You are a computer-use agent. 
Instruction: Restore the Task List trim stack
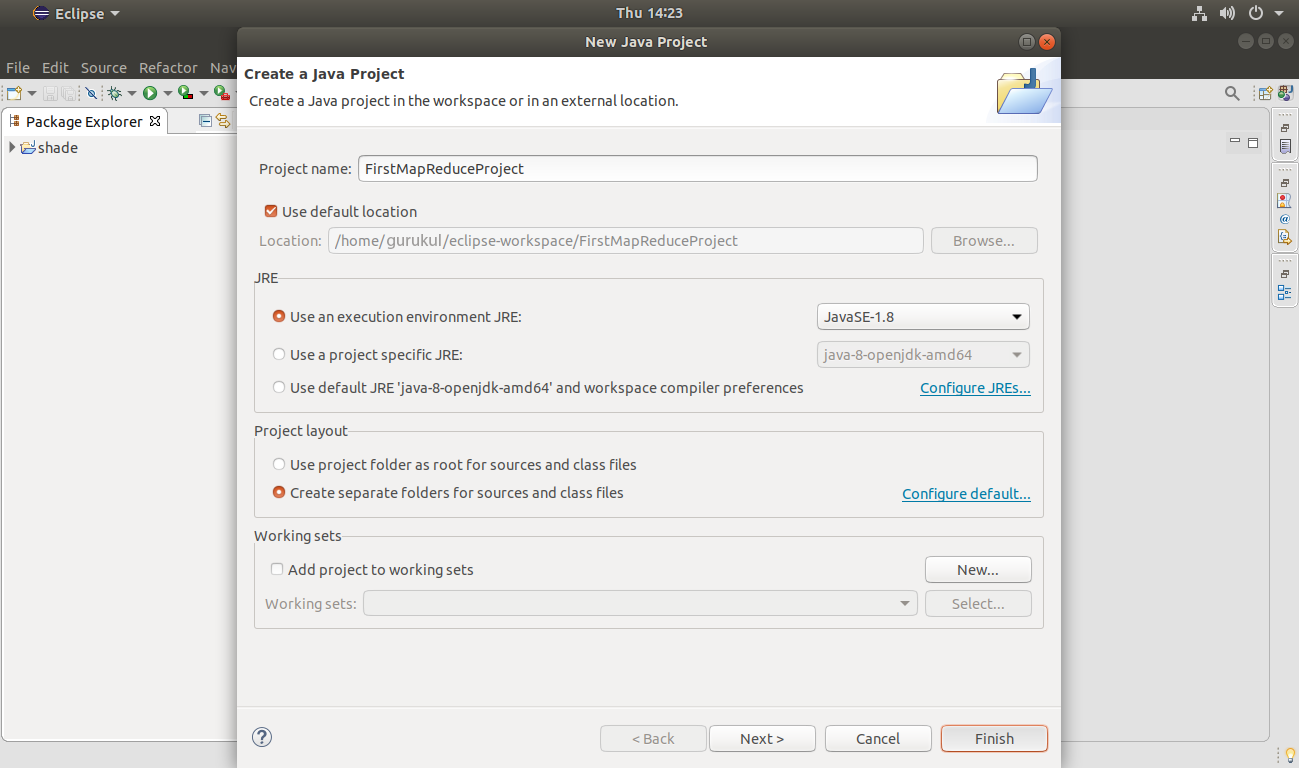pyautogui.click(x=1285, y=128)
